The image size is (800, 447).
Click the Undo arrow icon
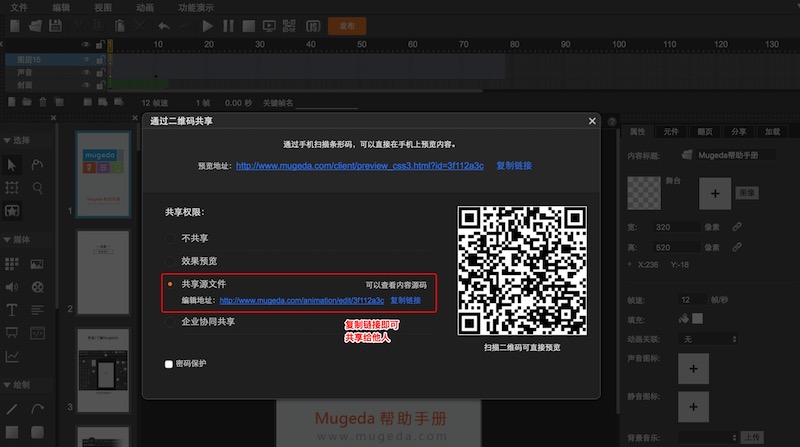click(164, 26)
